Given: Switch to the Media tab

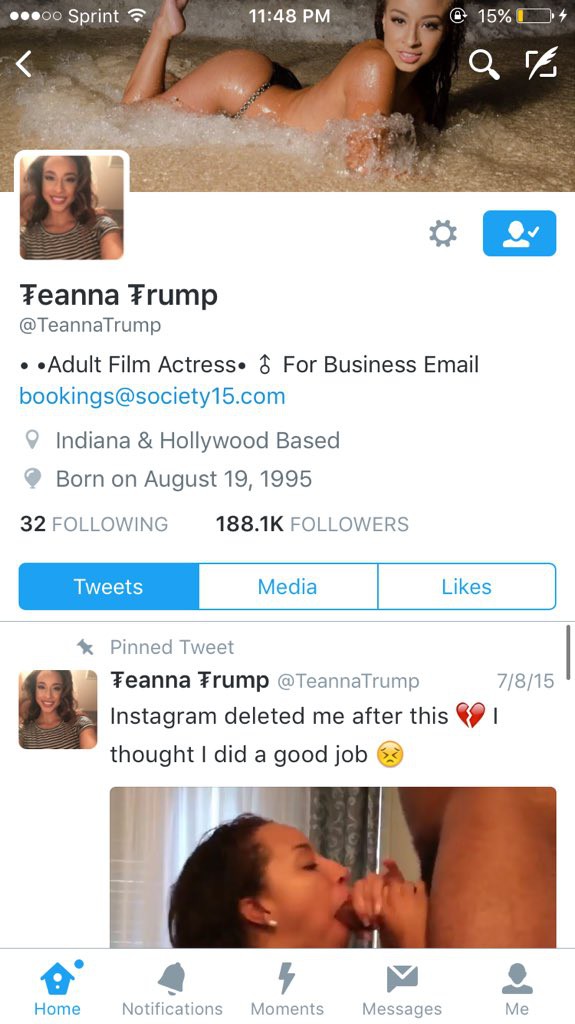Looking at the screenshot, I should click(x=288, y=586).
